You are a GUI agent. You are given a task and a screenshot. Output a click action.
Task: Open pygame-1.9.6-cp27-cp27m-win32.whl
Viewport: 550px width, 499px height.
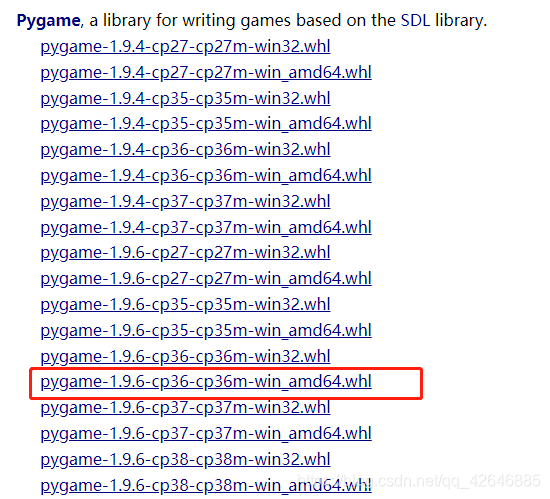(186, 253)
